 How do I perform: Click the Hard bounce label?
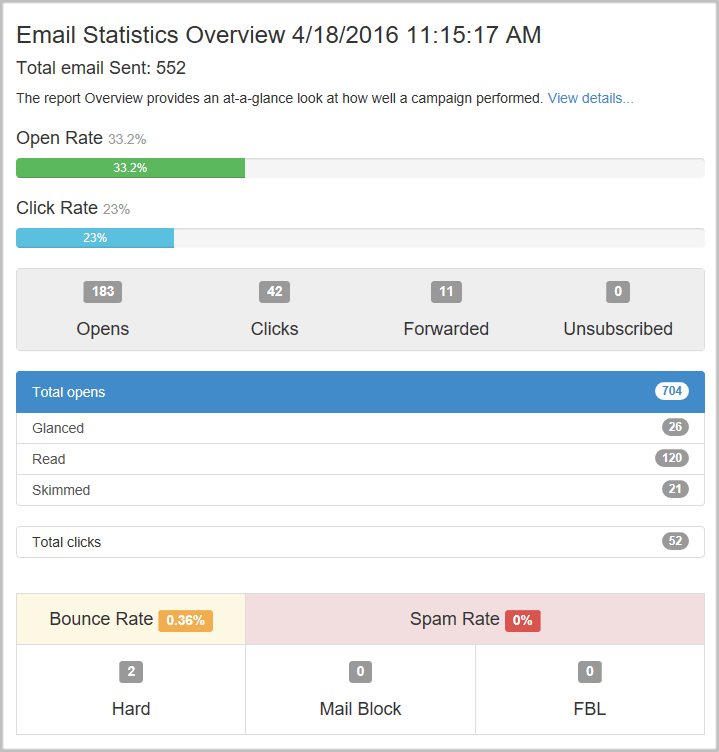click(x=131, y=709)
